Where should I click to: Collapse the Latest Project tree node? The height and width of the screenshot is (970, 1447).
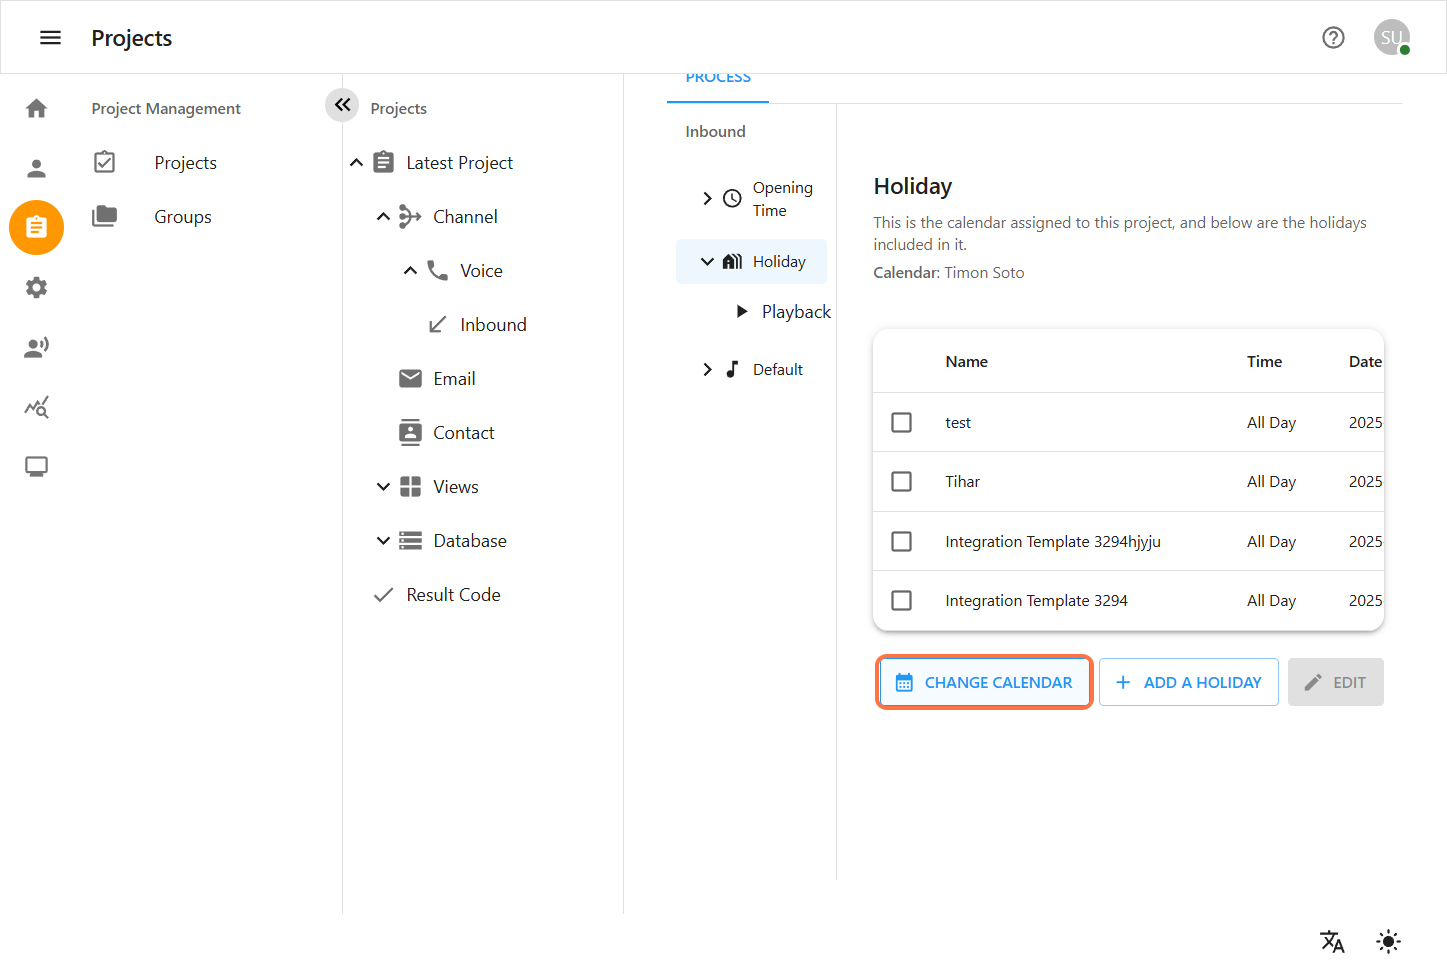357,163
